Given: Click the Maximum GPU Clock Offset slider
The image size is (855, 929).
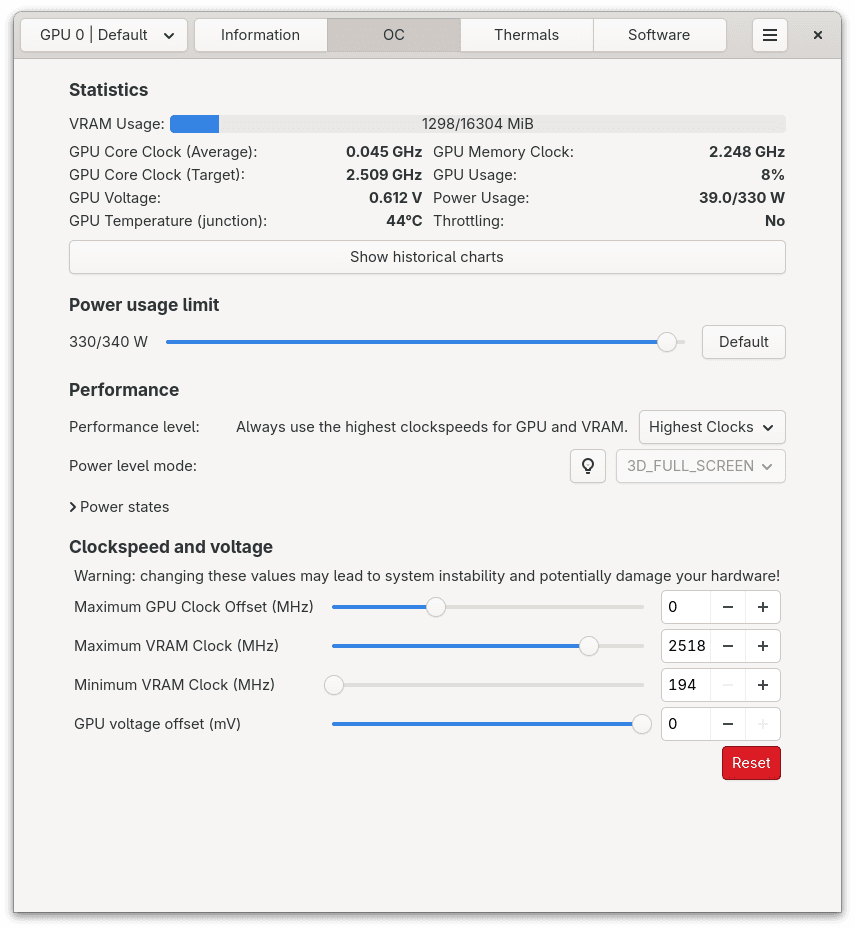Looking at the screenshot, I should [x=488, y=607].
